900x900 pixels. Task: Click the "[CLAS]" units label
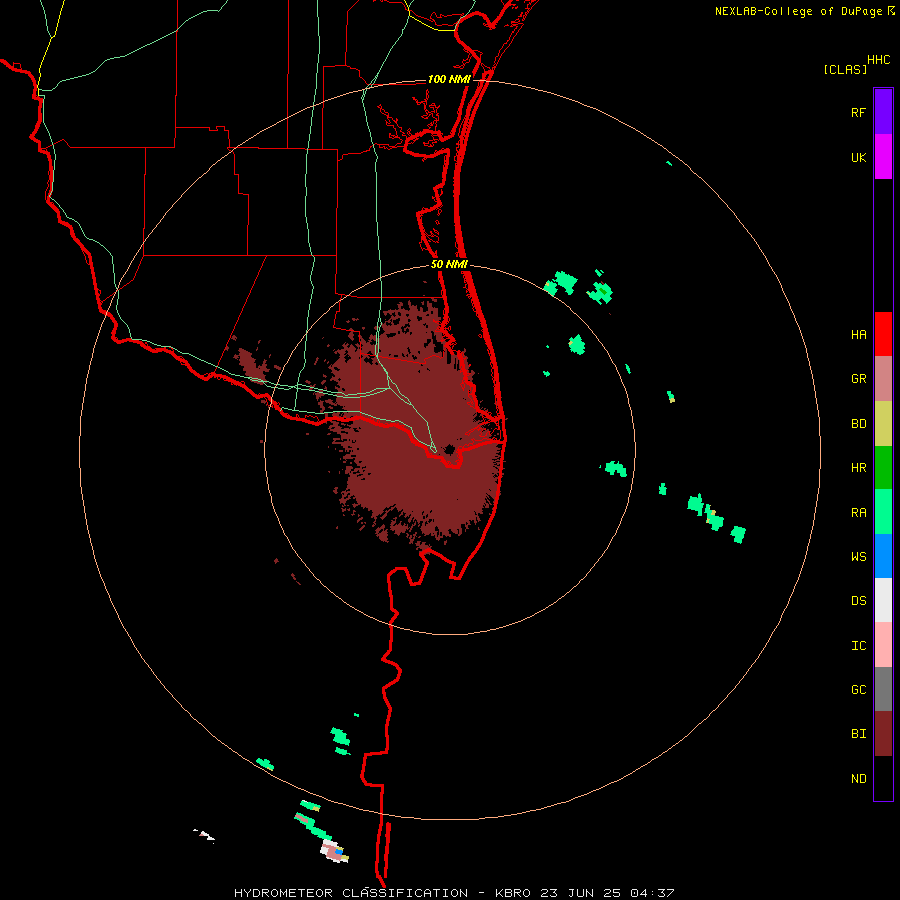[845, 69]
